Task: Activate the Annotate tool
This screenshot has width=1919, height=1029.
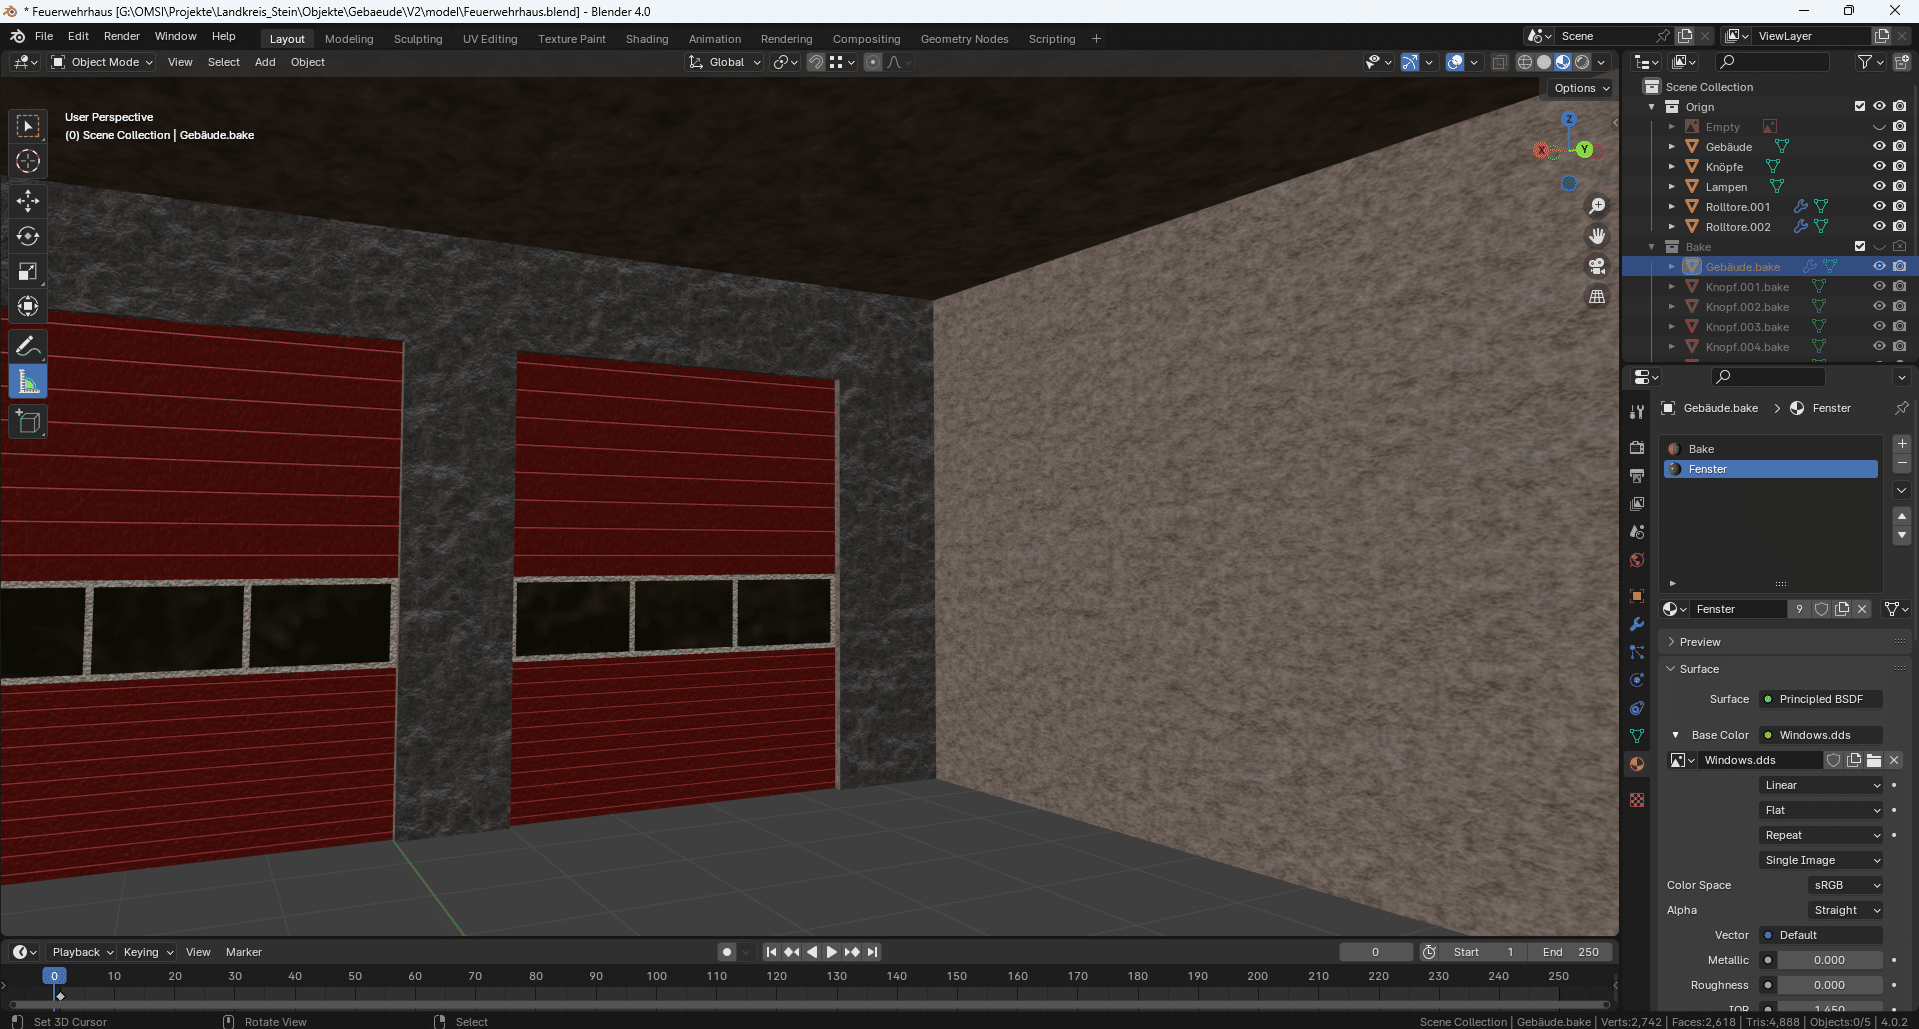Action: click(x=28, y=346)
